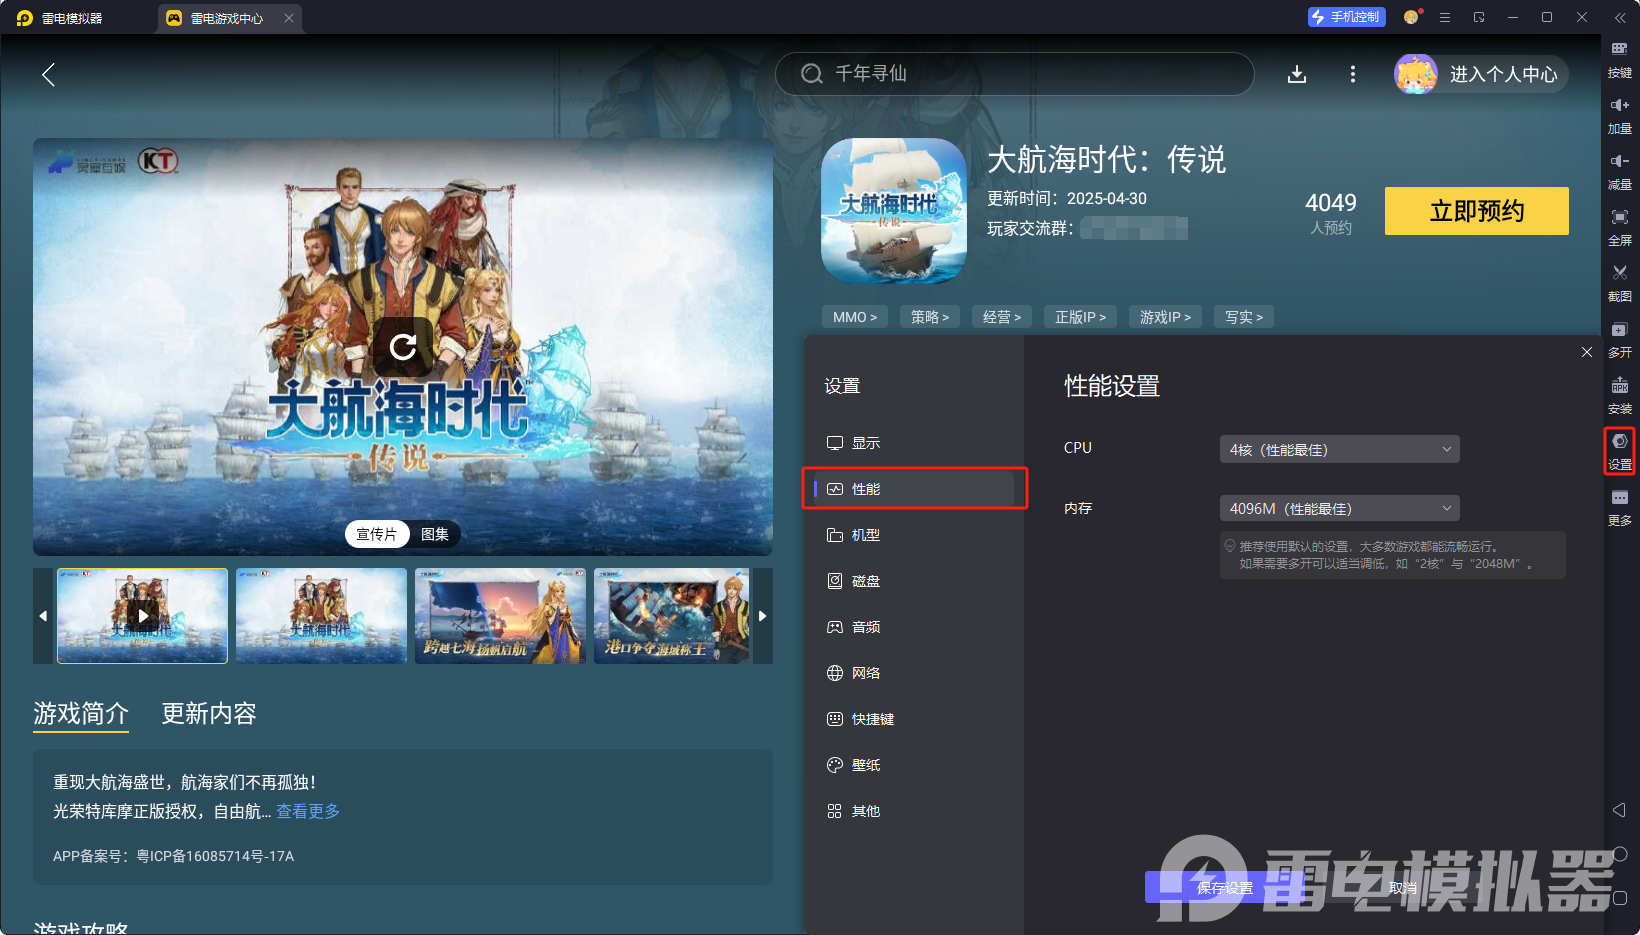Screen dimensions: 1640x935
Task: Switch to the 游戏简介 tab
Action: click(x=81, y=713)
